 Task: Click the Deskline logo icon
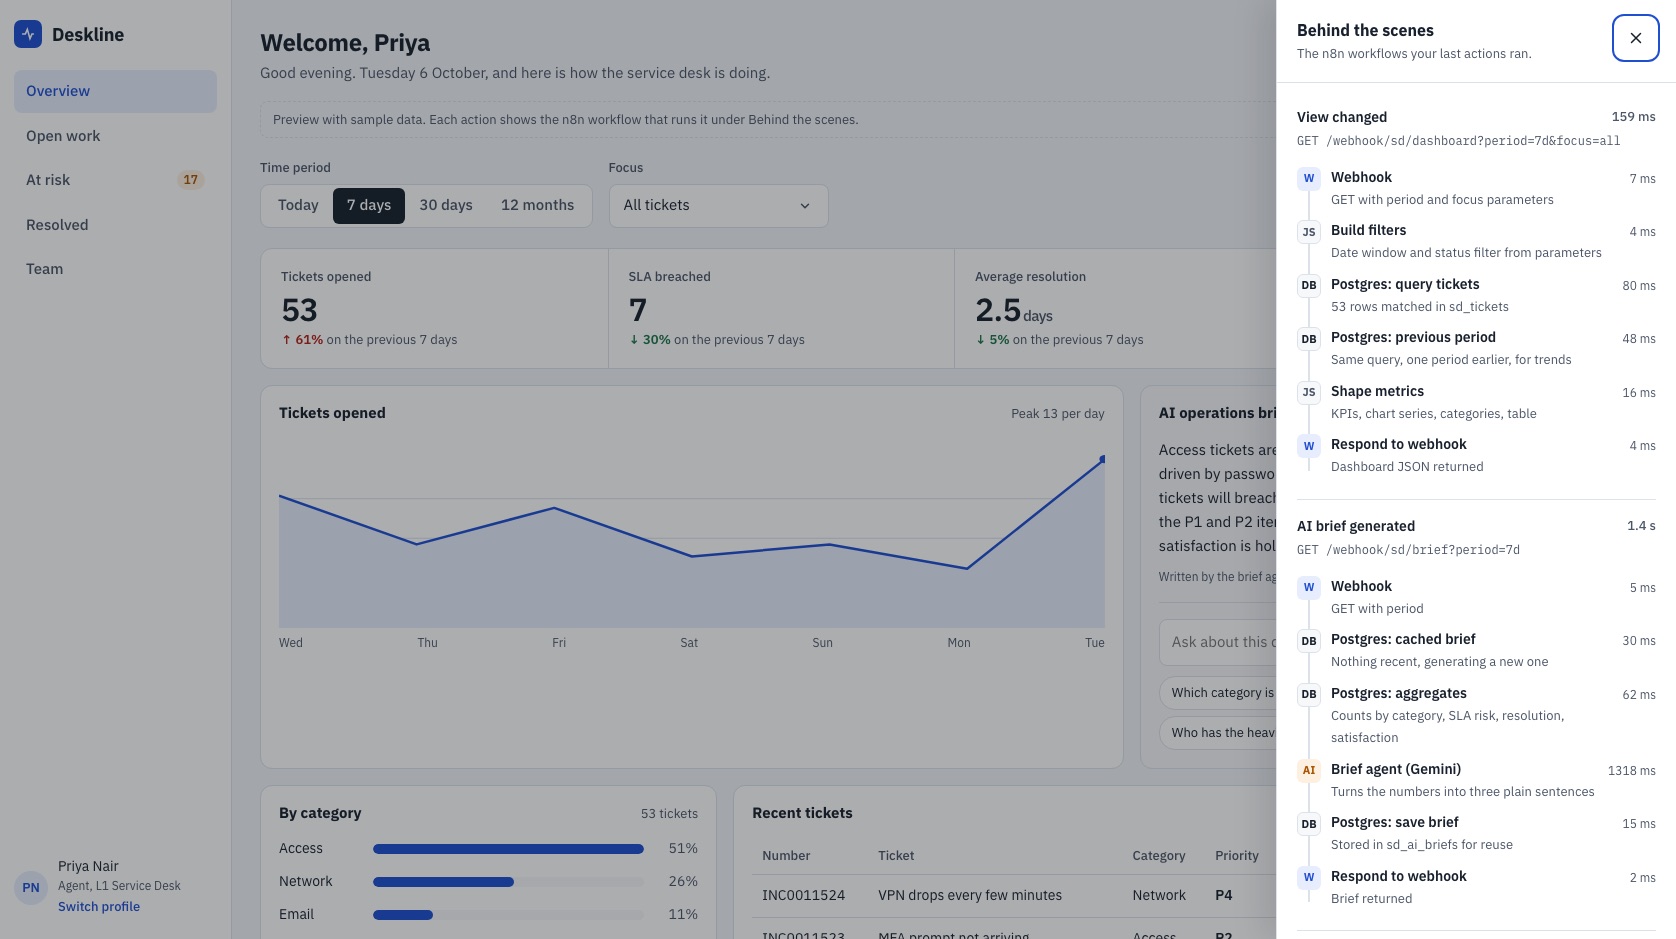[28, 34]
